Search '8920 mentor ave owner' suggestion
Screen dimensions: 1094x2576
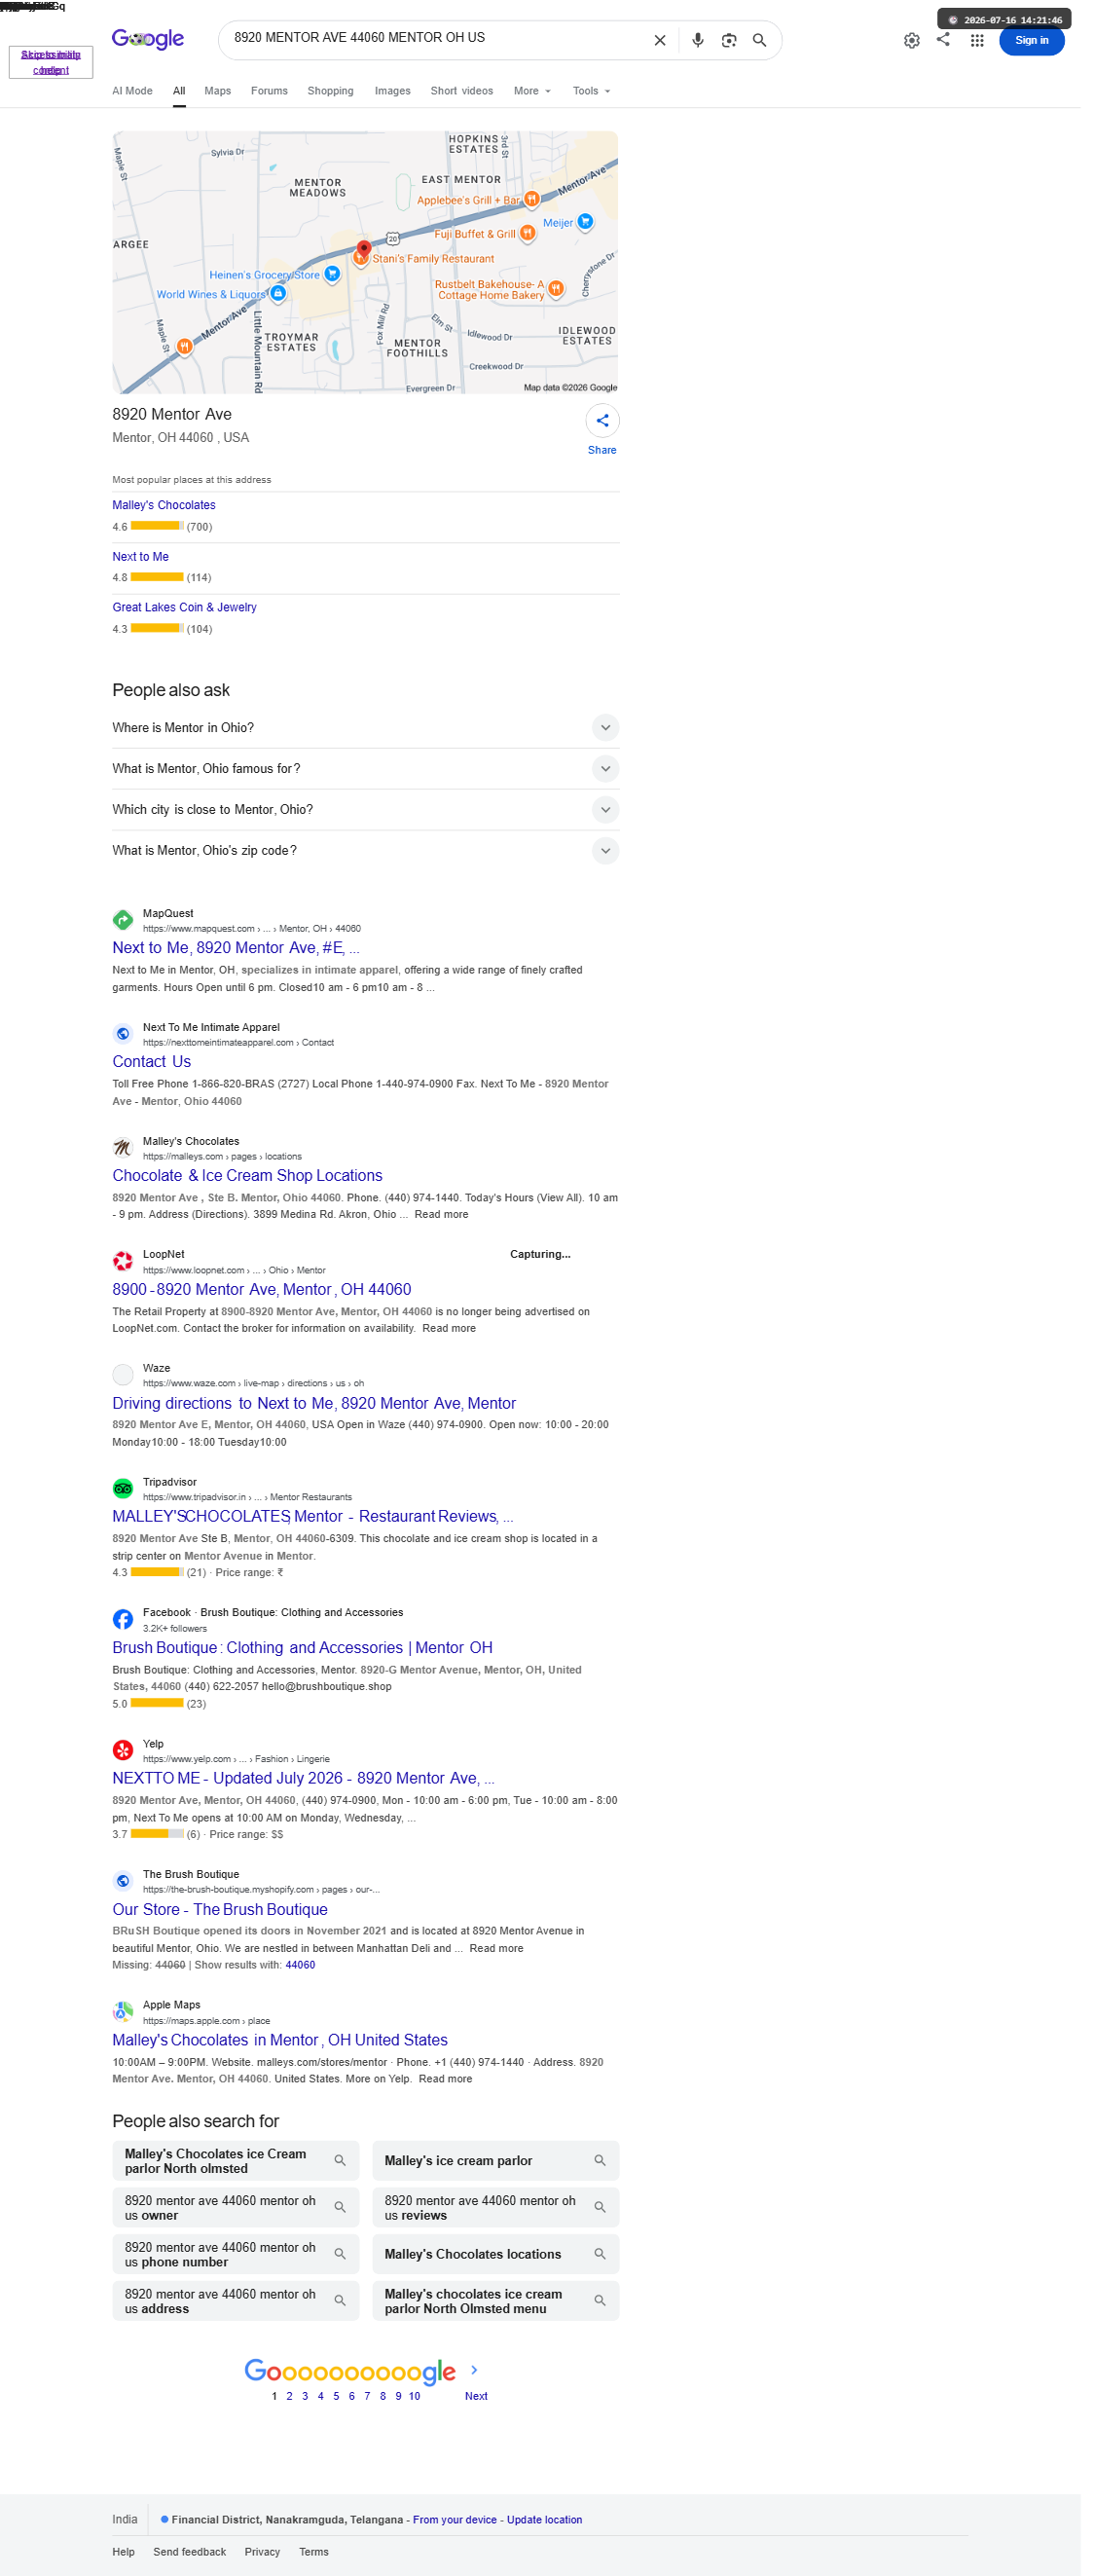click(235, 2207)
